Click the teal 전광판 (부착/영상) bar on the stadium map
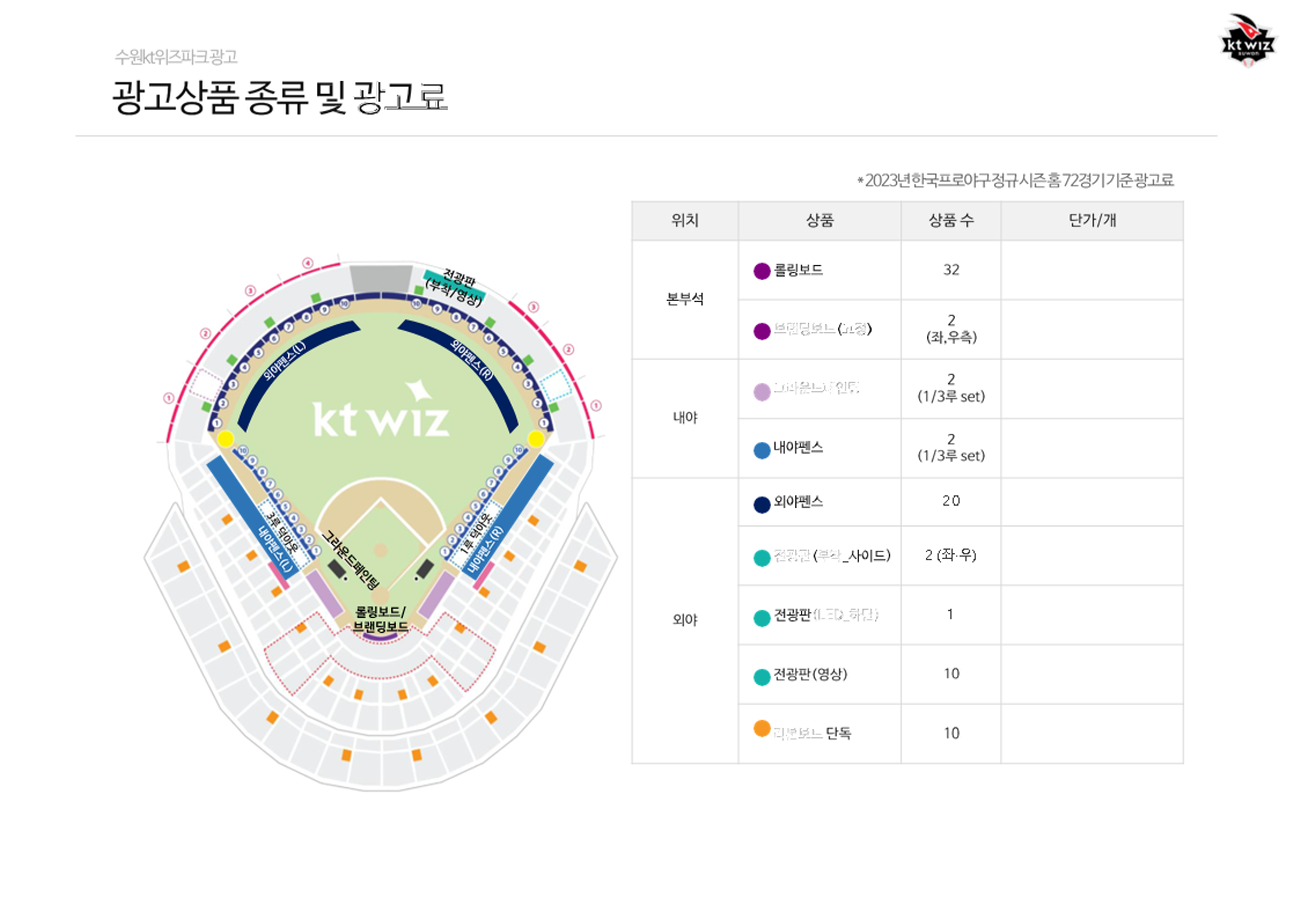This screenshot has width=1300, height=919. [454, 280]
